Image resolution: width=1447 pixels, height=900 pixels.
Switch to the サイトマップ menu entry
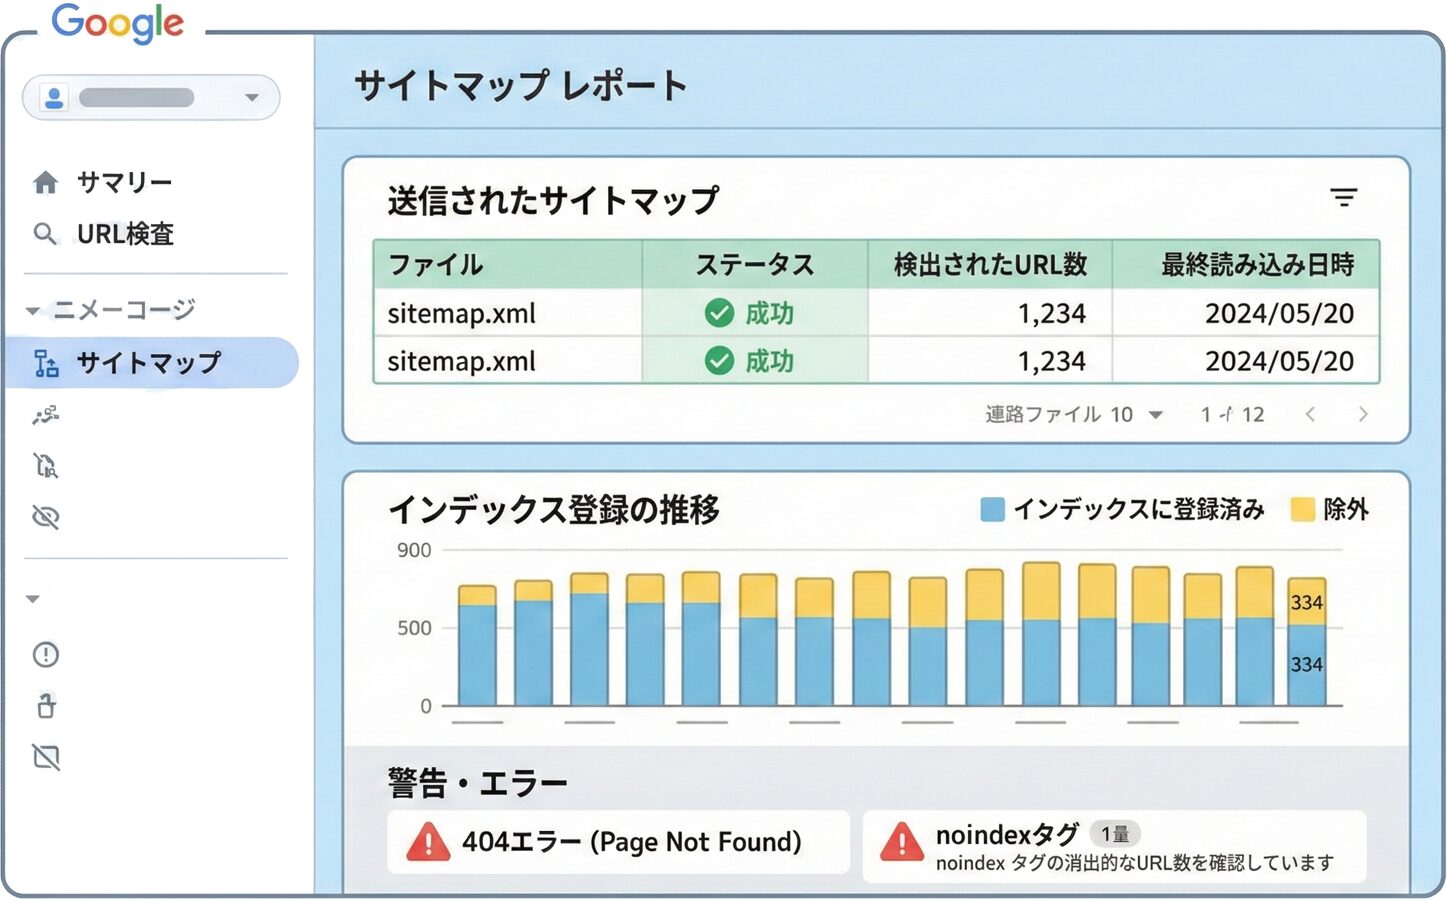click(x=150, y=363)
